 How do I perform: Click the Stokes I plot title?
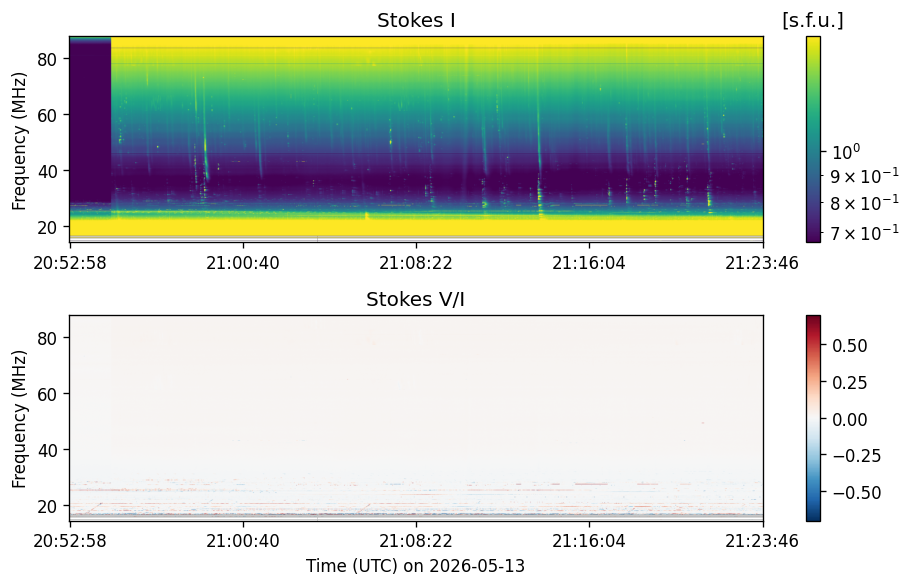416,20
